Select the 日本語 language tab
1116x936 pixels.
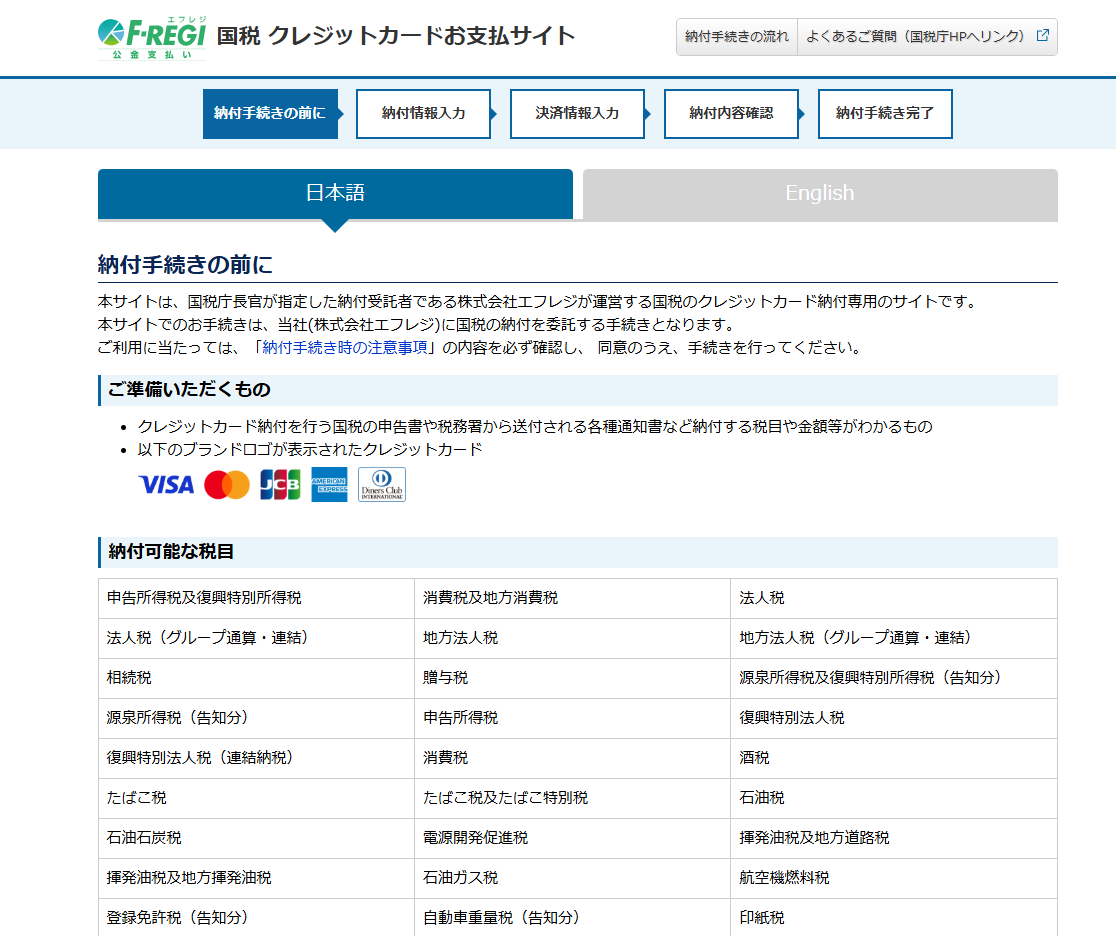point(335,194)
